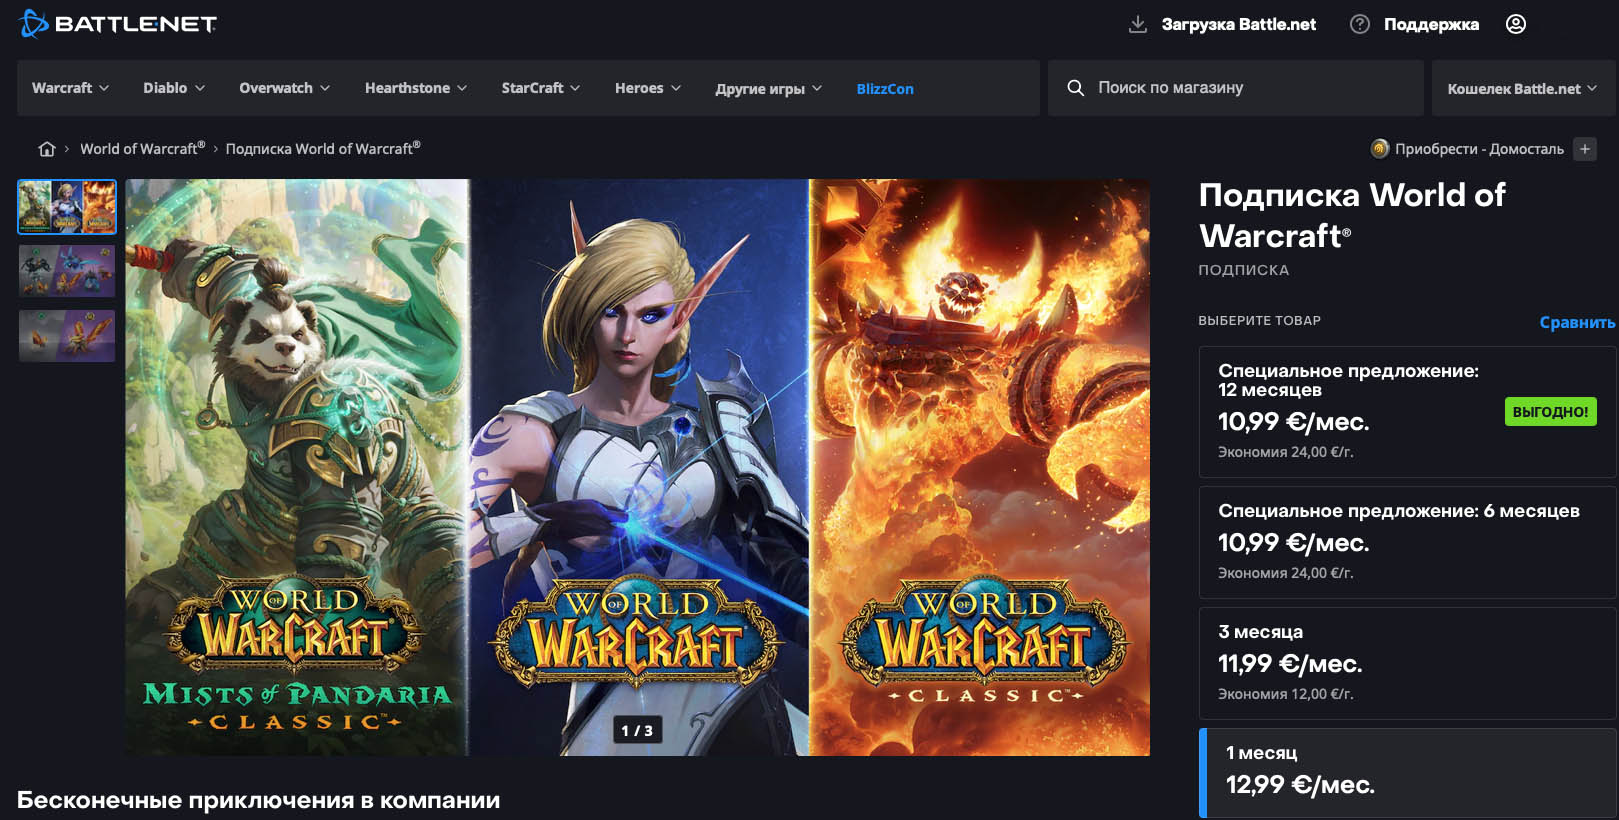
Task: Click the download Battle.net icon
Action: (1137, 24)
